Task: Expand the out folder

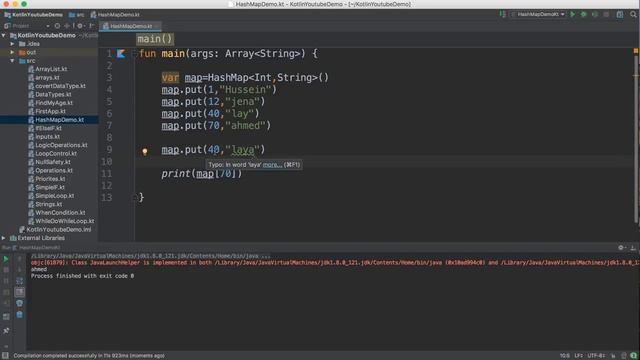Action: 12,52
